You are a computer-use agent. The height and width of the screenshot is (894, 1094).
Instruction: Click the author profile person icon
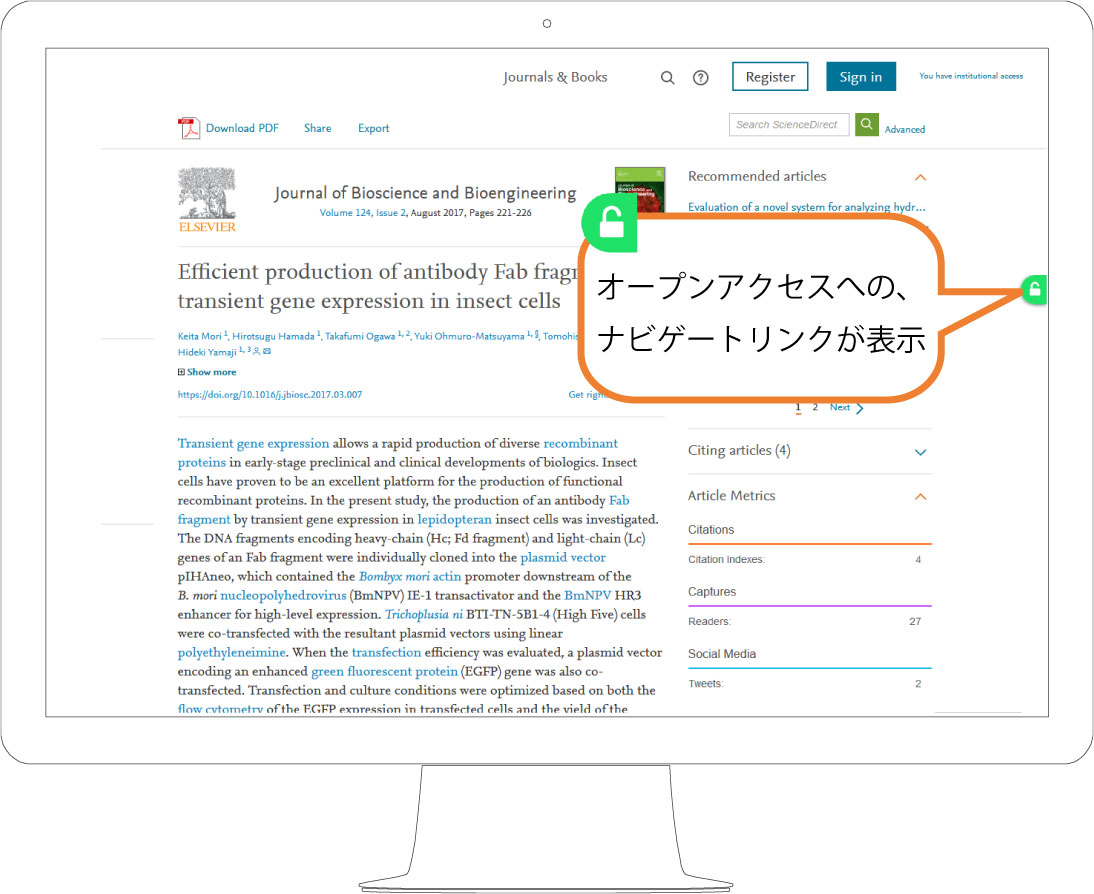pyautogui.click(x=256, y=352)
